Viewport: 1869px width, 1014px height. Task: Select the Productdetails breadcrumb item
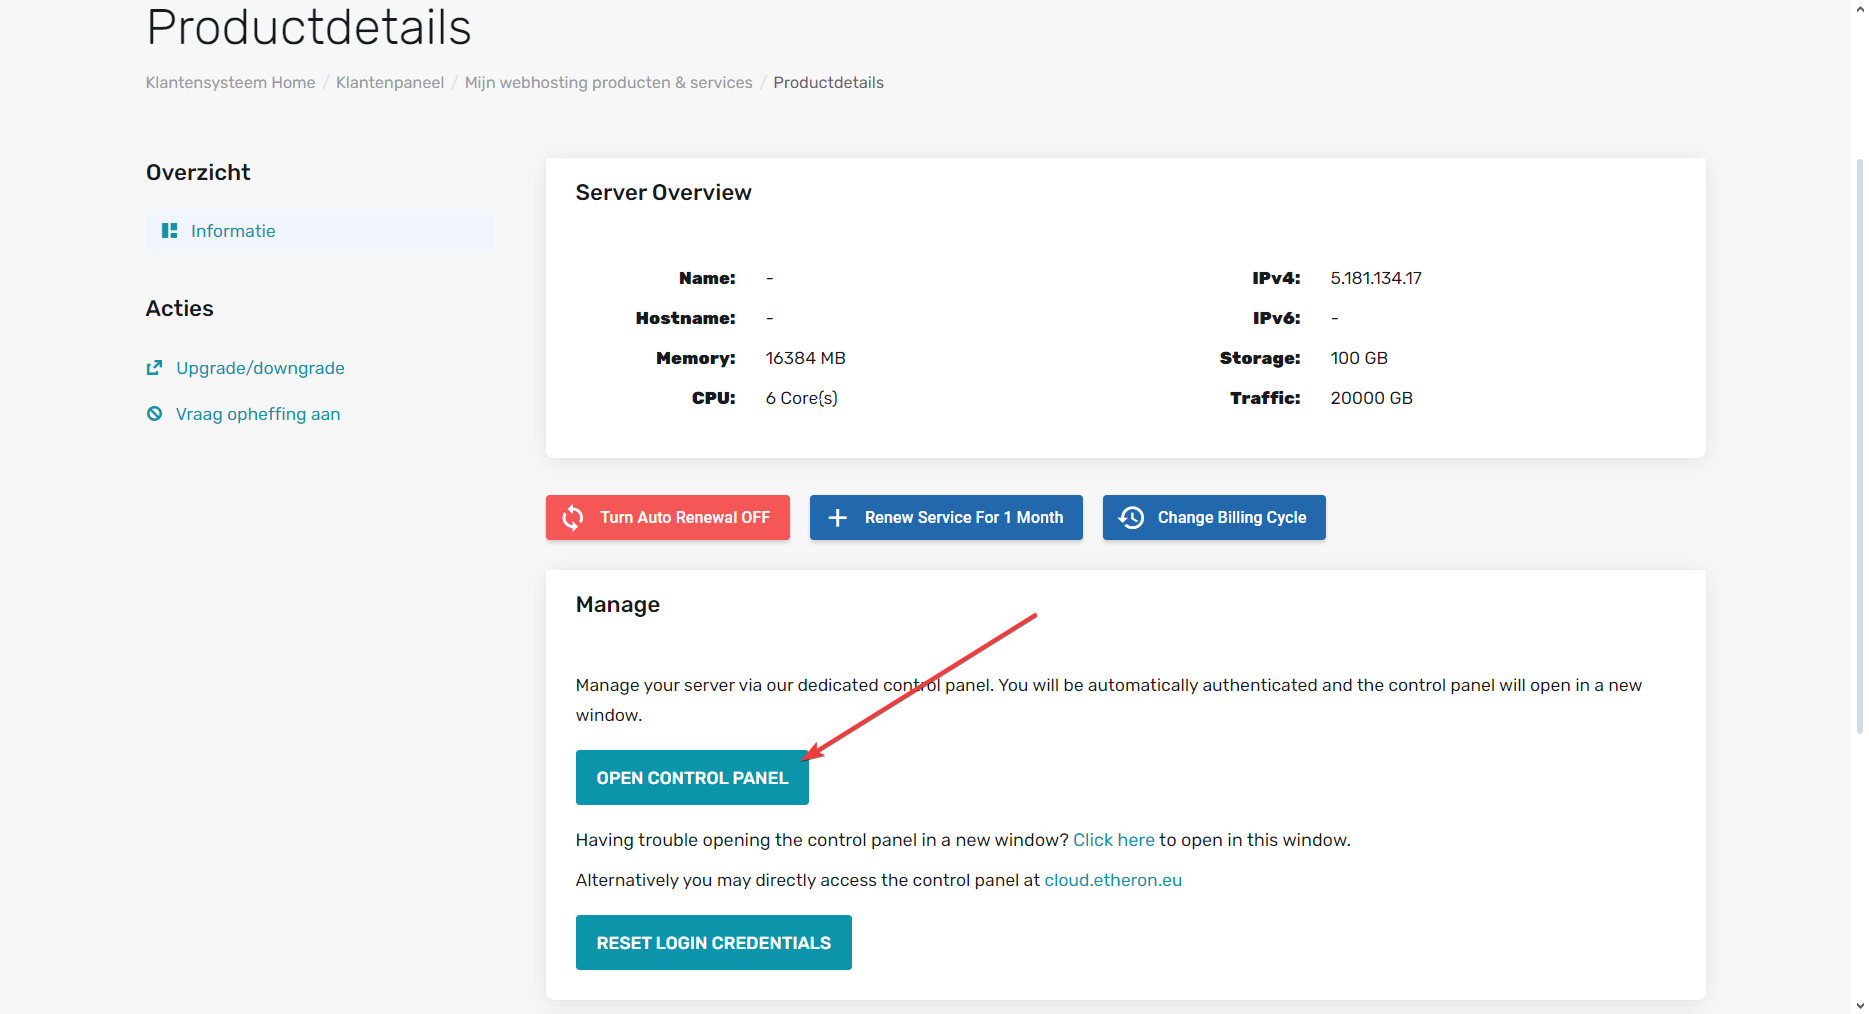point(828,83)
